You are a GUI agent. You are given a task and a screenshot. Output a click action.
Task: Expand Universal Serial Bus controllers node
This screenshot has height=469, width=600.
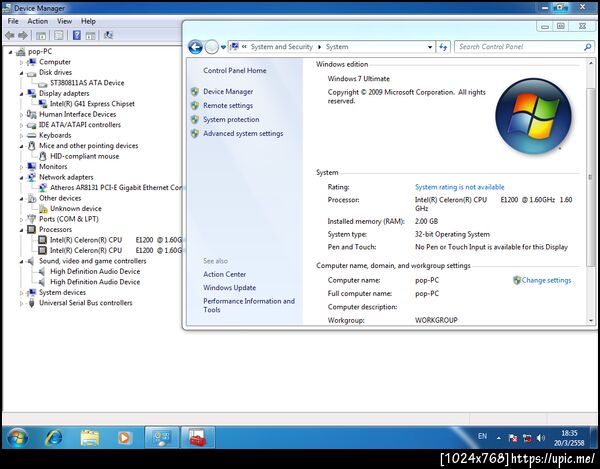point(21,303)
